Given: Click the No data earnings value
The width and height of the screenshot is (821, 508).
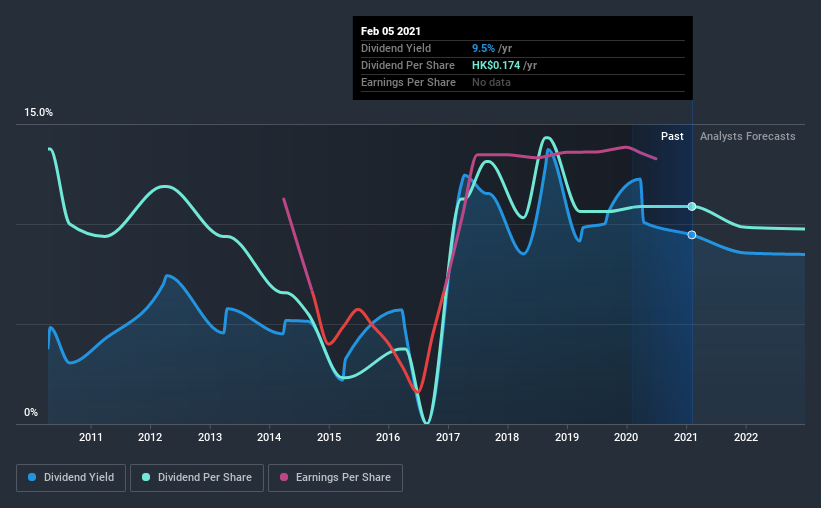Looking at the screenshot, I should coord(491,82).
